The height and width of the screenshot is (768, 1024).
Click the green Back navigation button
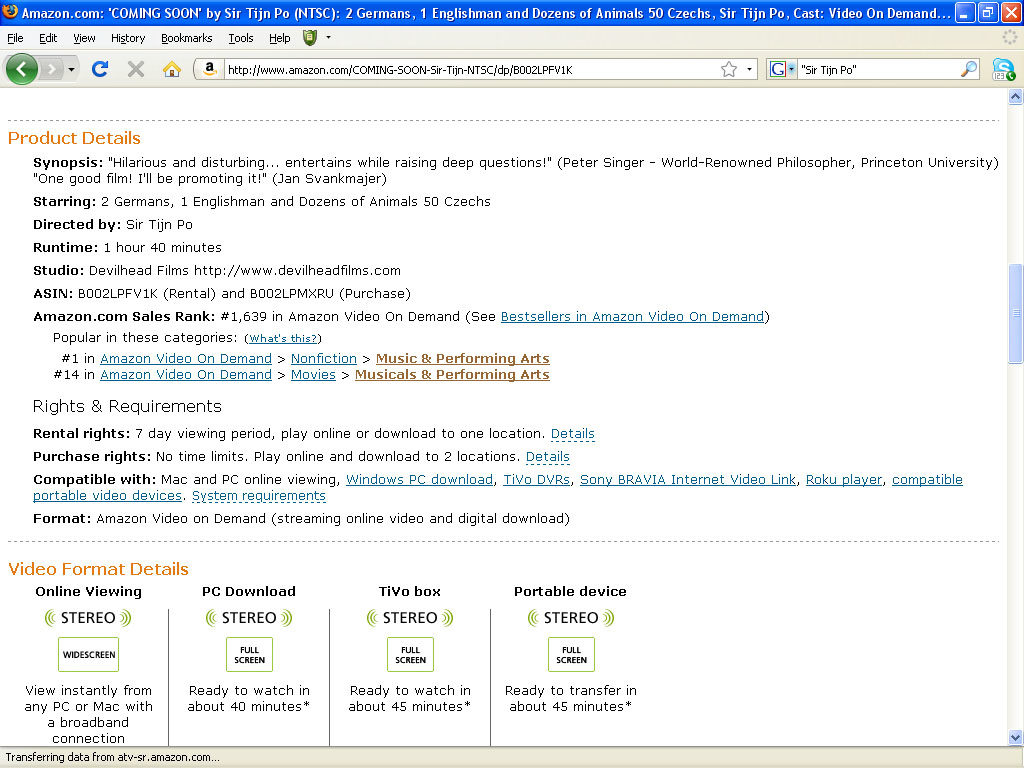(x=21, y=69)
